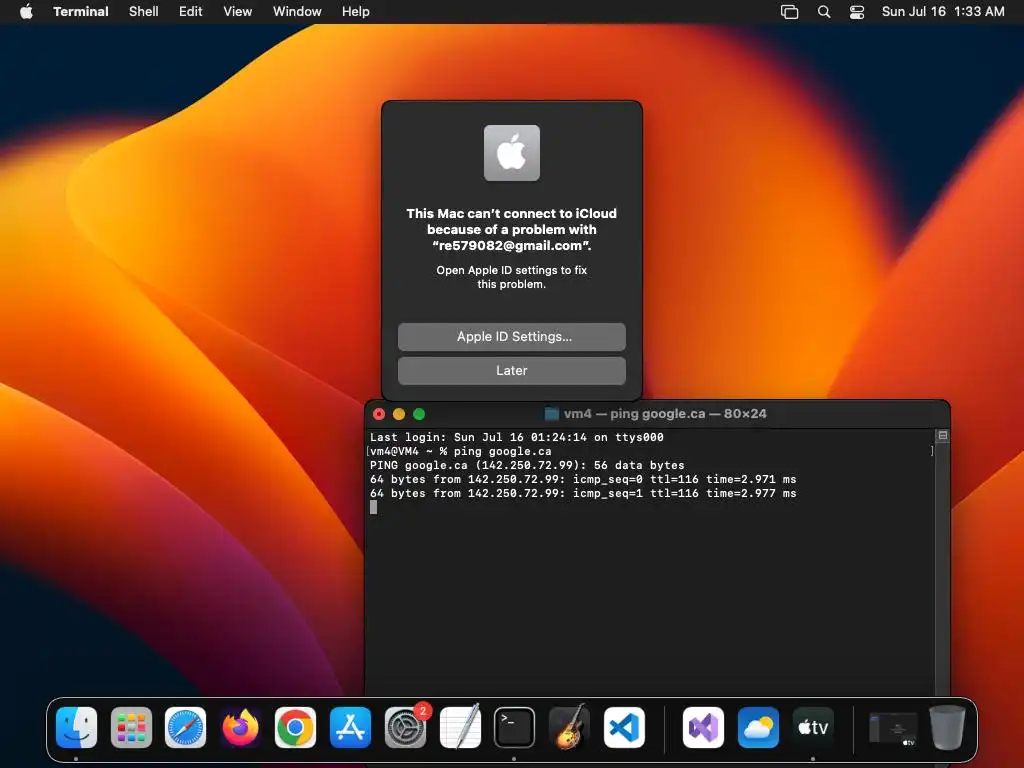This screenshot has height=768, width=1024.
Task: Click the Stage Manager icon in menu bar
Action: 790,12
